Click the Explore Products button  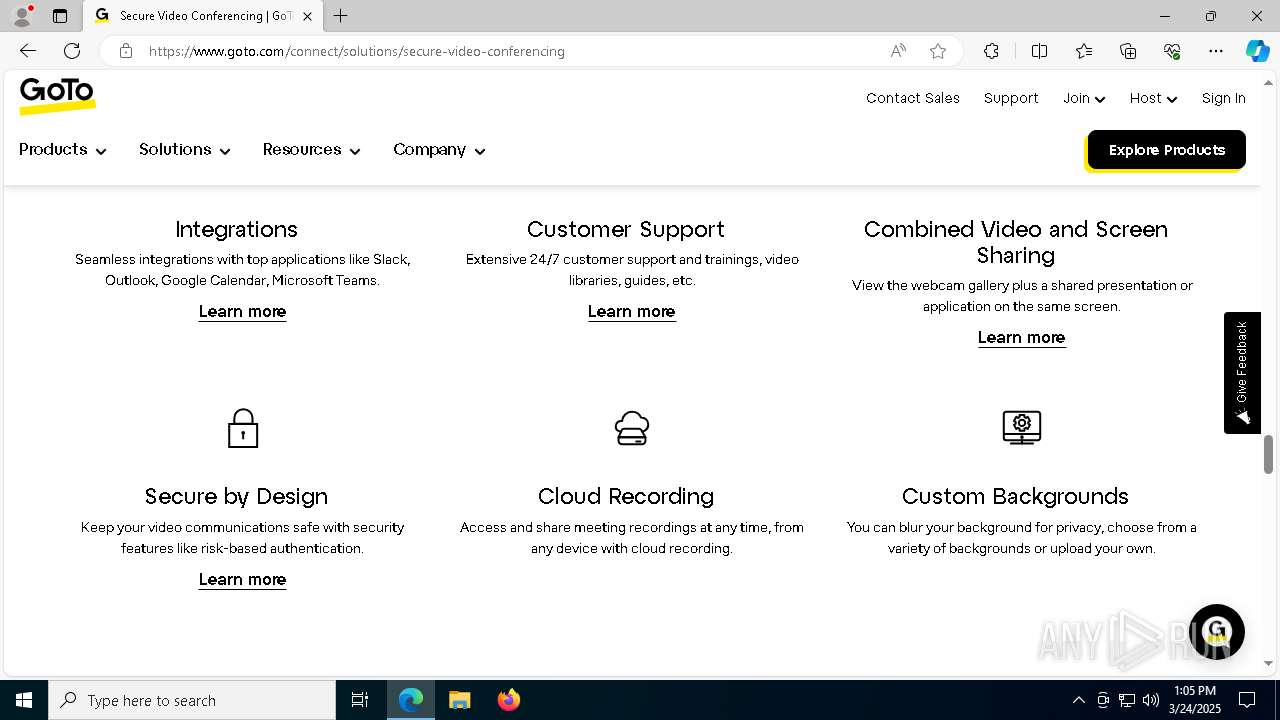(x=1166, y=150)
